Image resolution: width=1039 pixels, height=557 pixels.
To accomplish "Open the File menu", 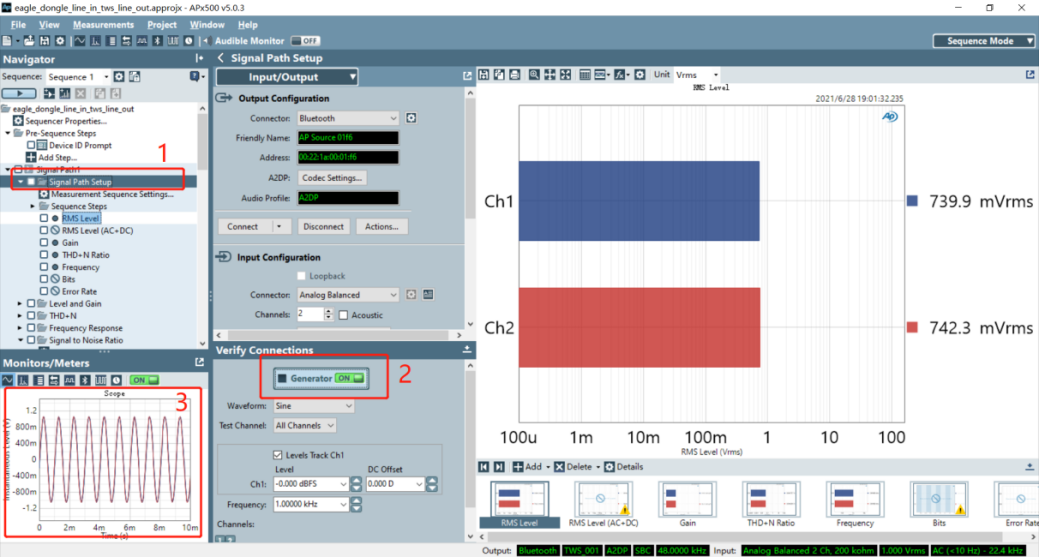I will click(x=18, y=25).
